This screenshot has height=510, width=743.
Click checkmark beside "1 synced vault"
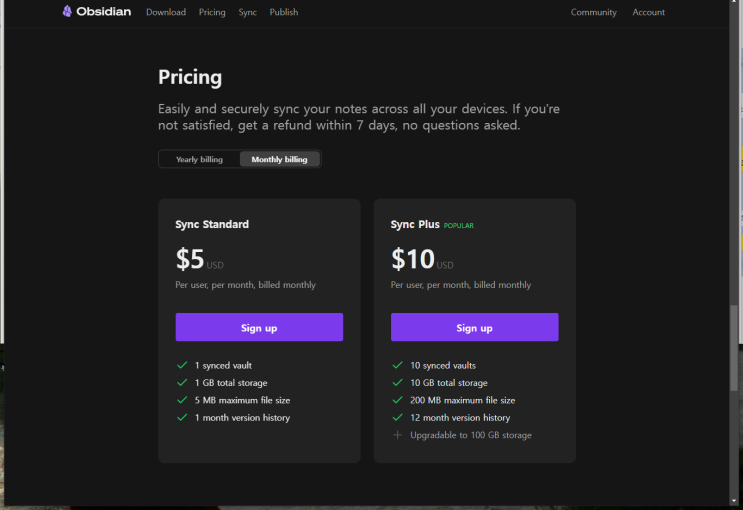tap(182, 365)
